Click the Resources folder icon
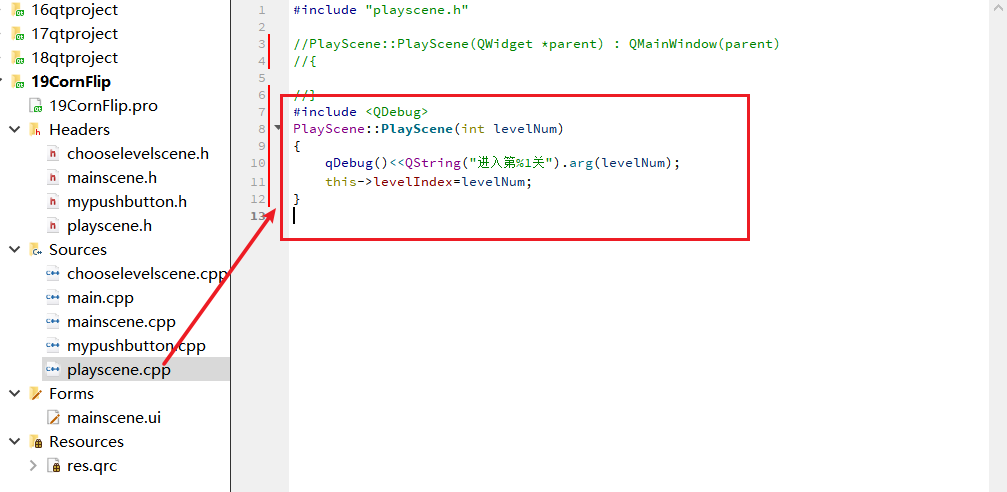Image resolution: width=1007 pixels, height=492 pixels. click(35, 442)
